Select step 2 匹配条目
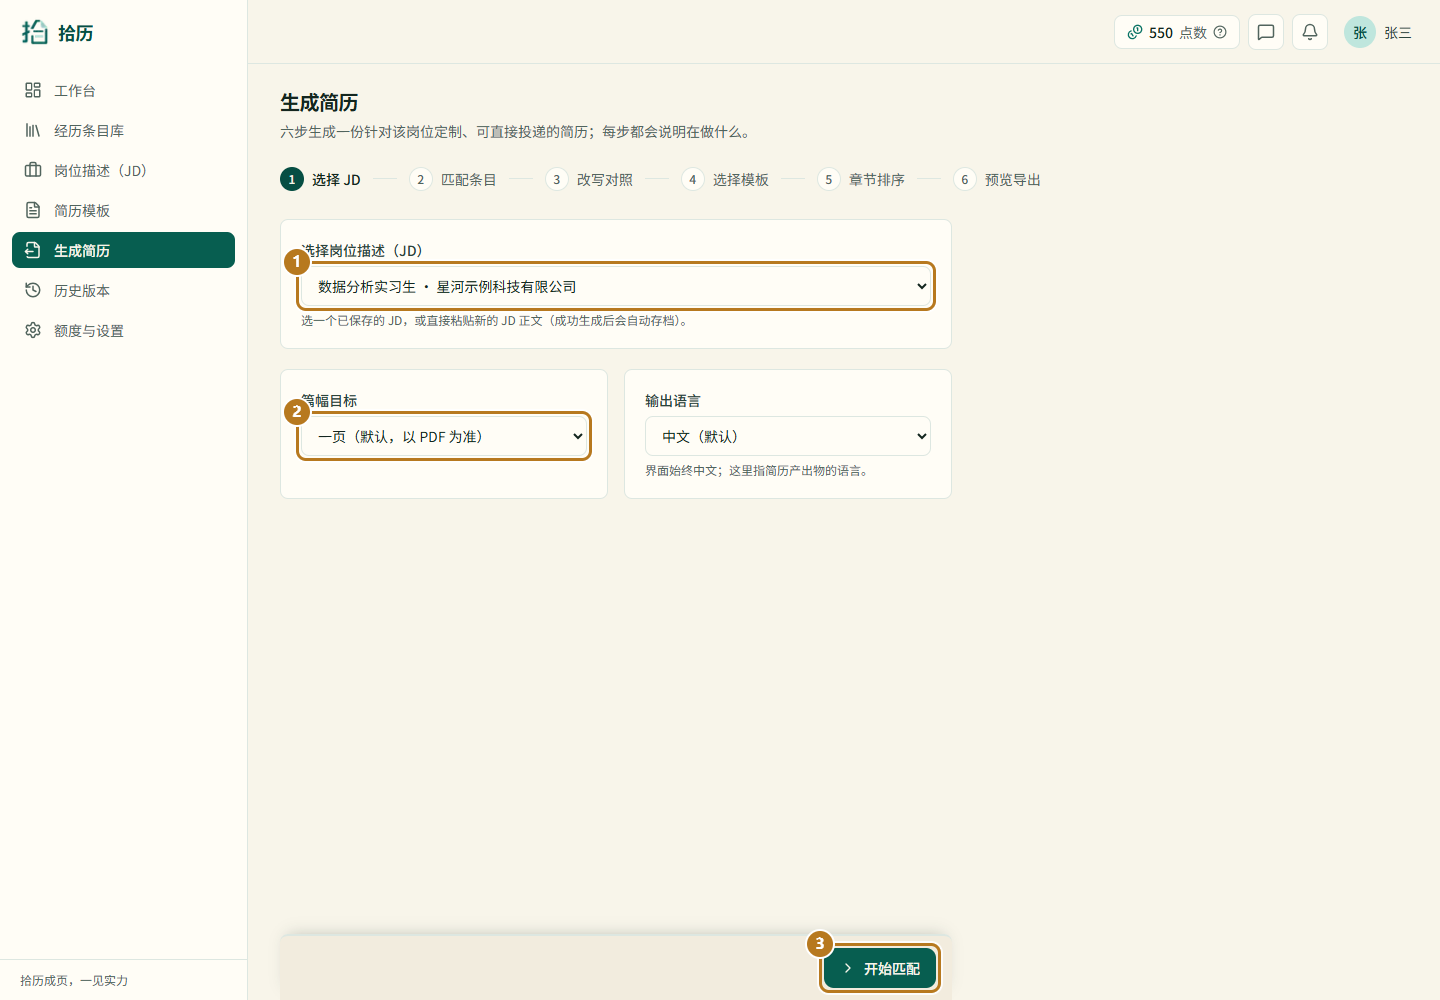Screen dimensions: 1440x1000 452,179
